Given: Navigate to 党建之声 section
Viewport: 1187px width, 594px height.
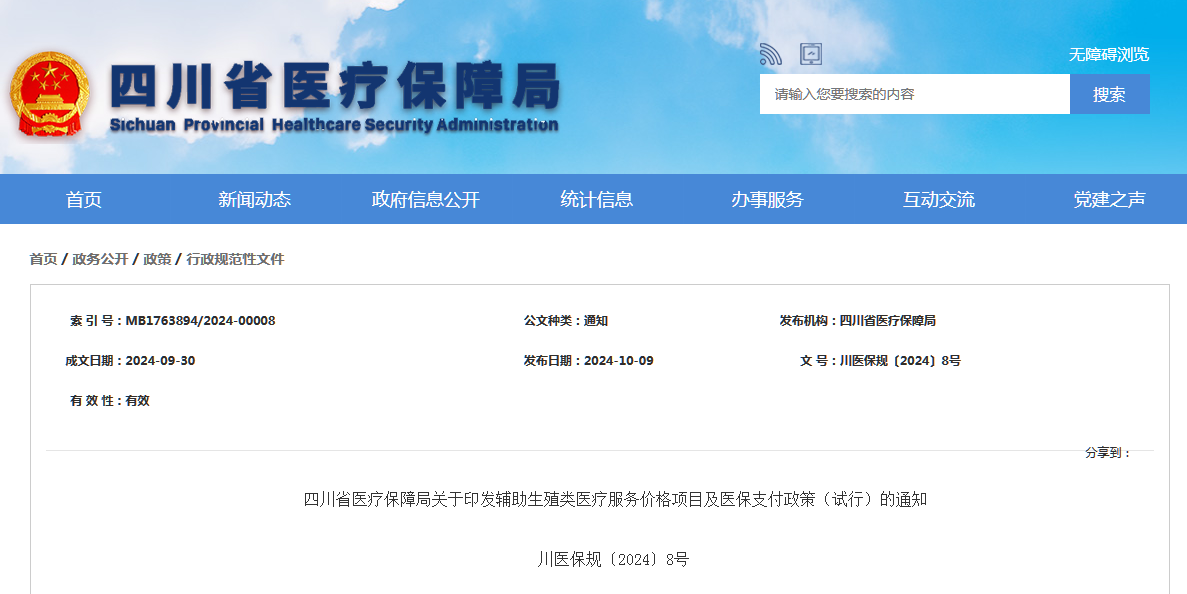Looking at the screenshot, I should pyautogui.click(x=1108, y=199).
